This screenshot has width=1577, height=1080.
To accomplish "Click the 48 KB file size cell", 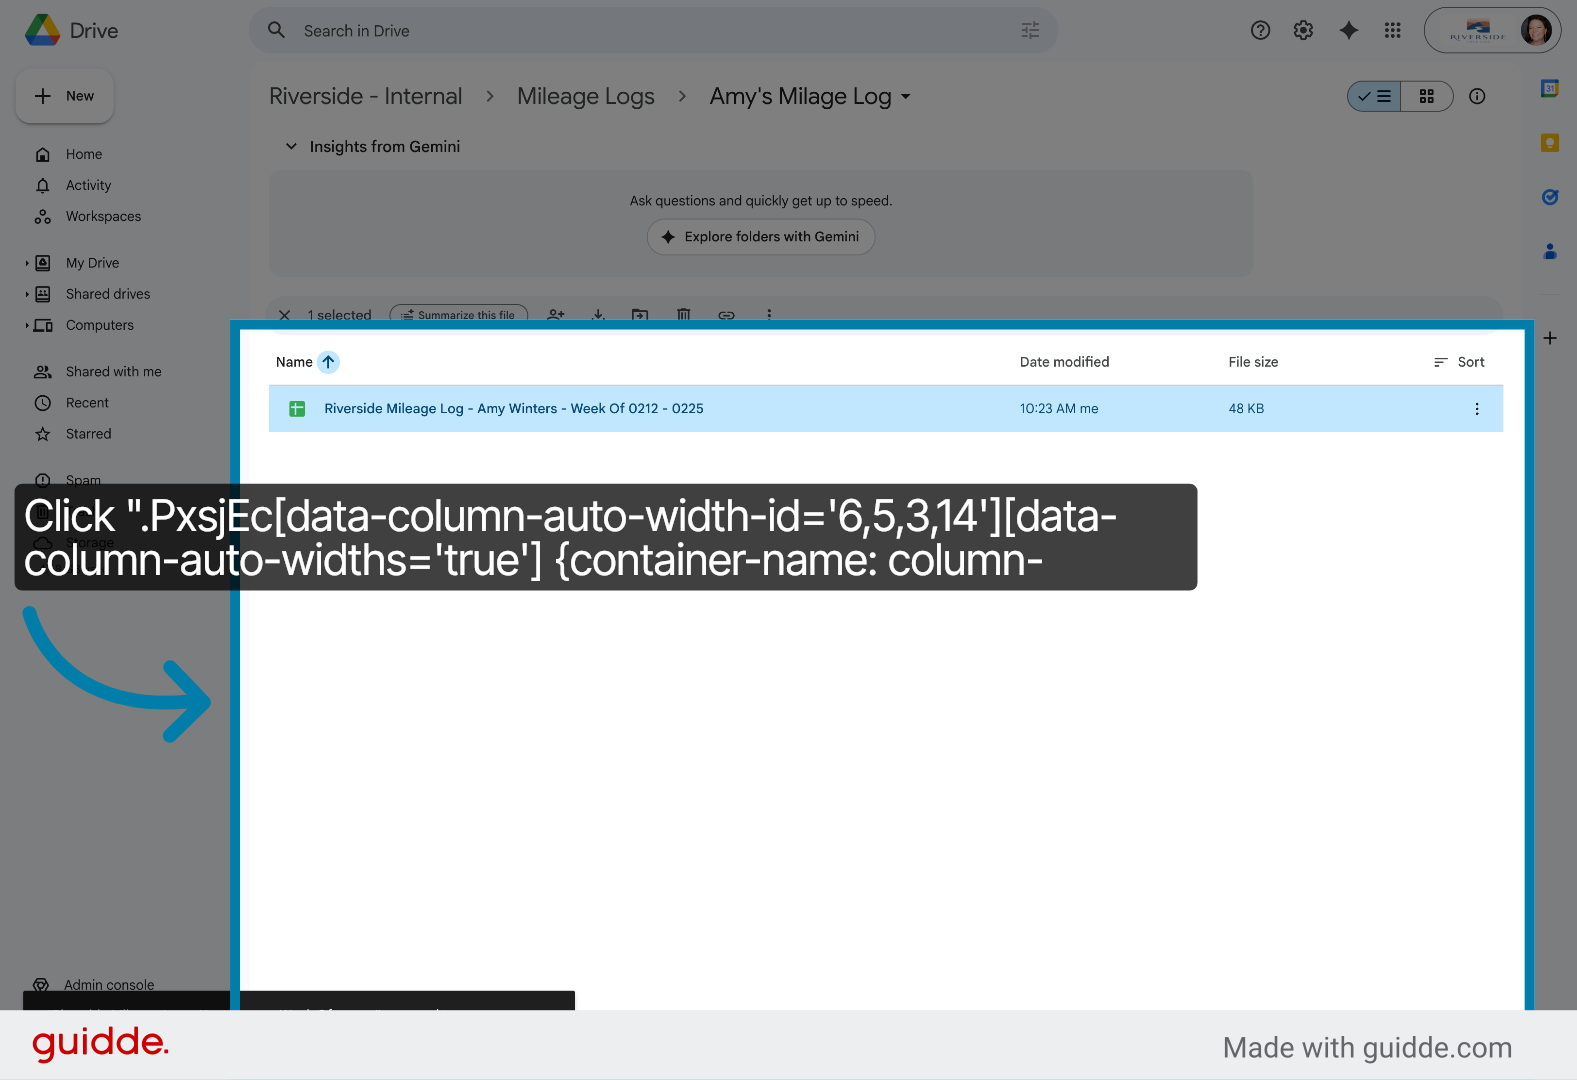I will [x=1246, y=408].
